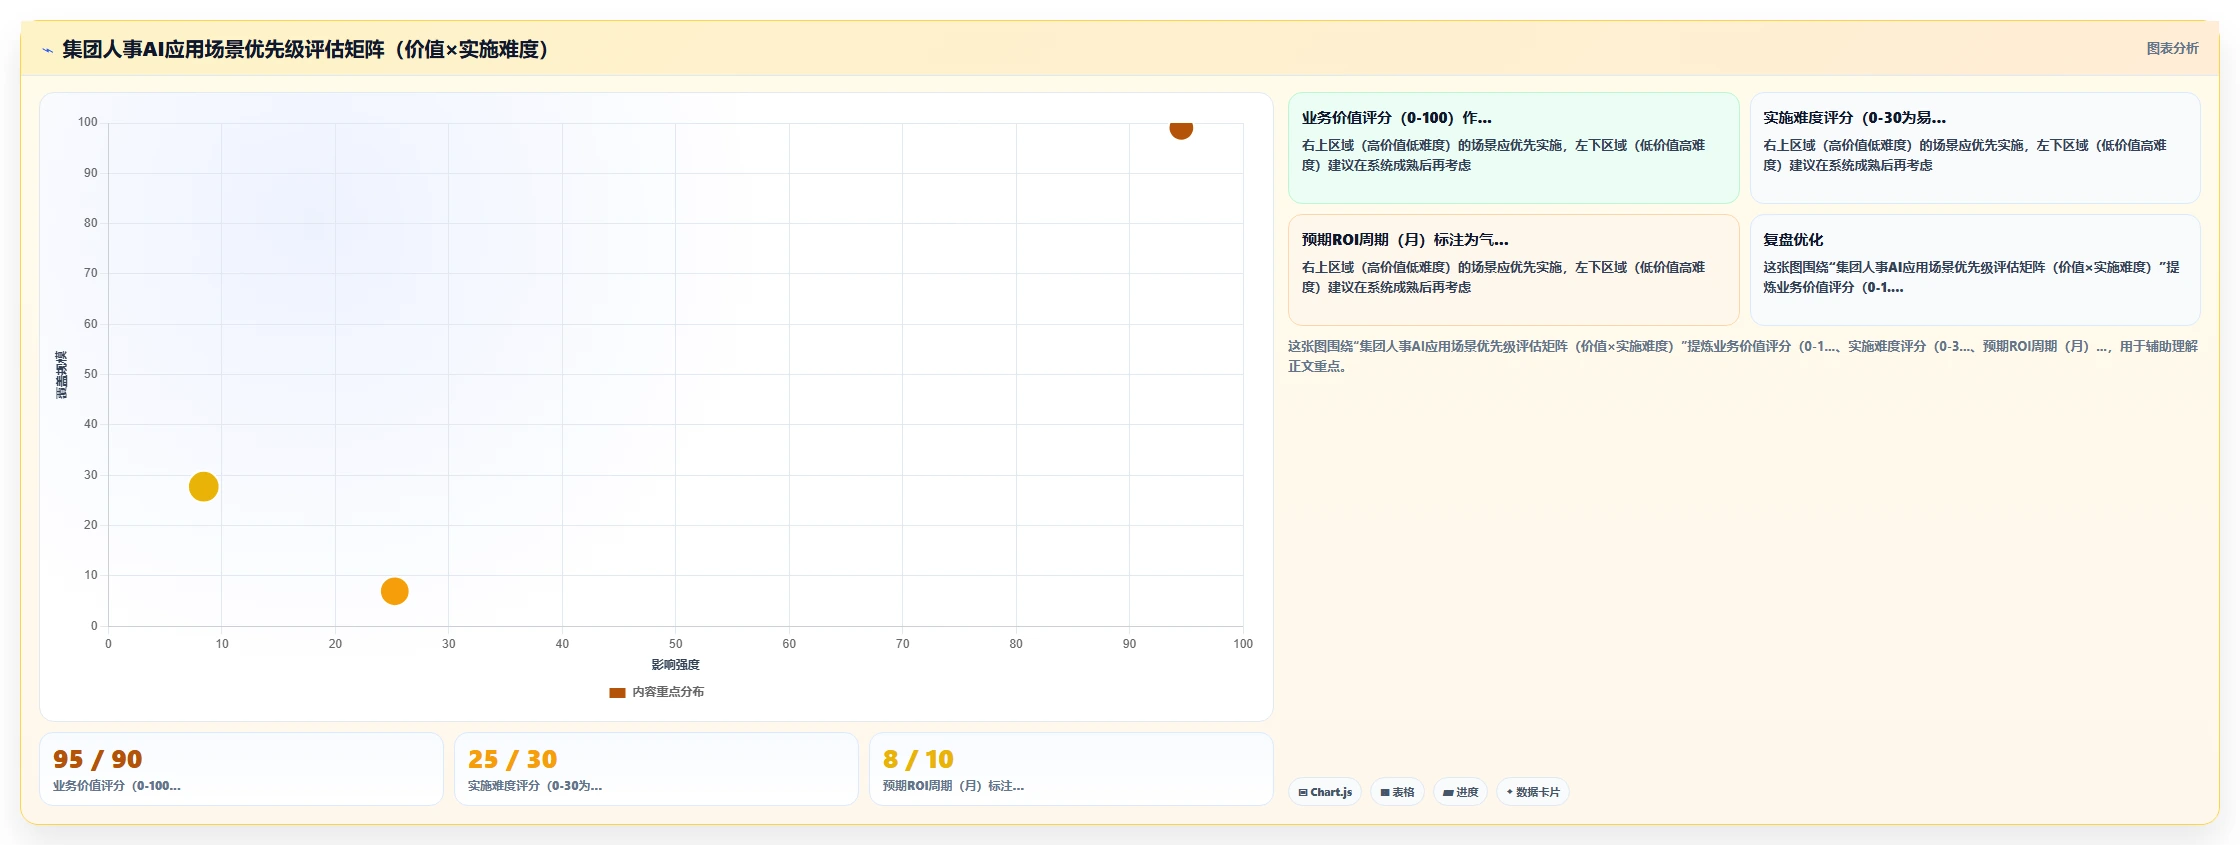The height and width of the screenshot is (845, 2240).
Task: Open the 实施难度评分 insight card
Action: point(1975,148)
